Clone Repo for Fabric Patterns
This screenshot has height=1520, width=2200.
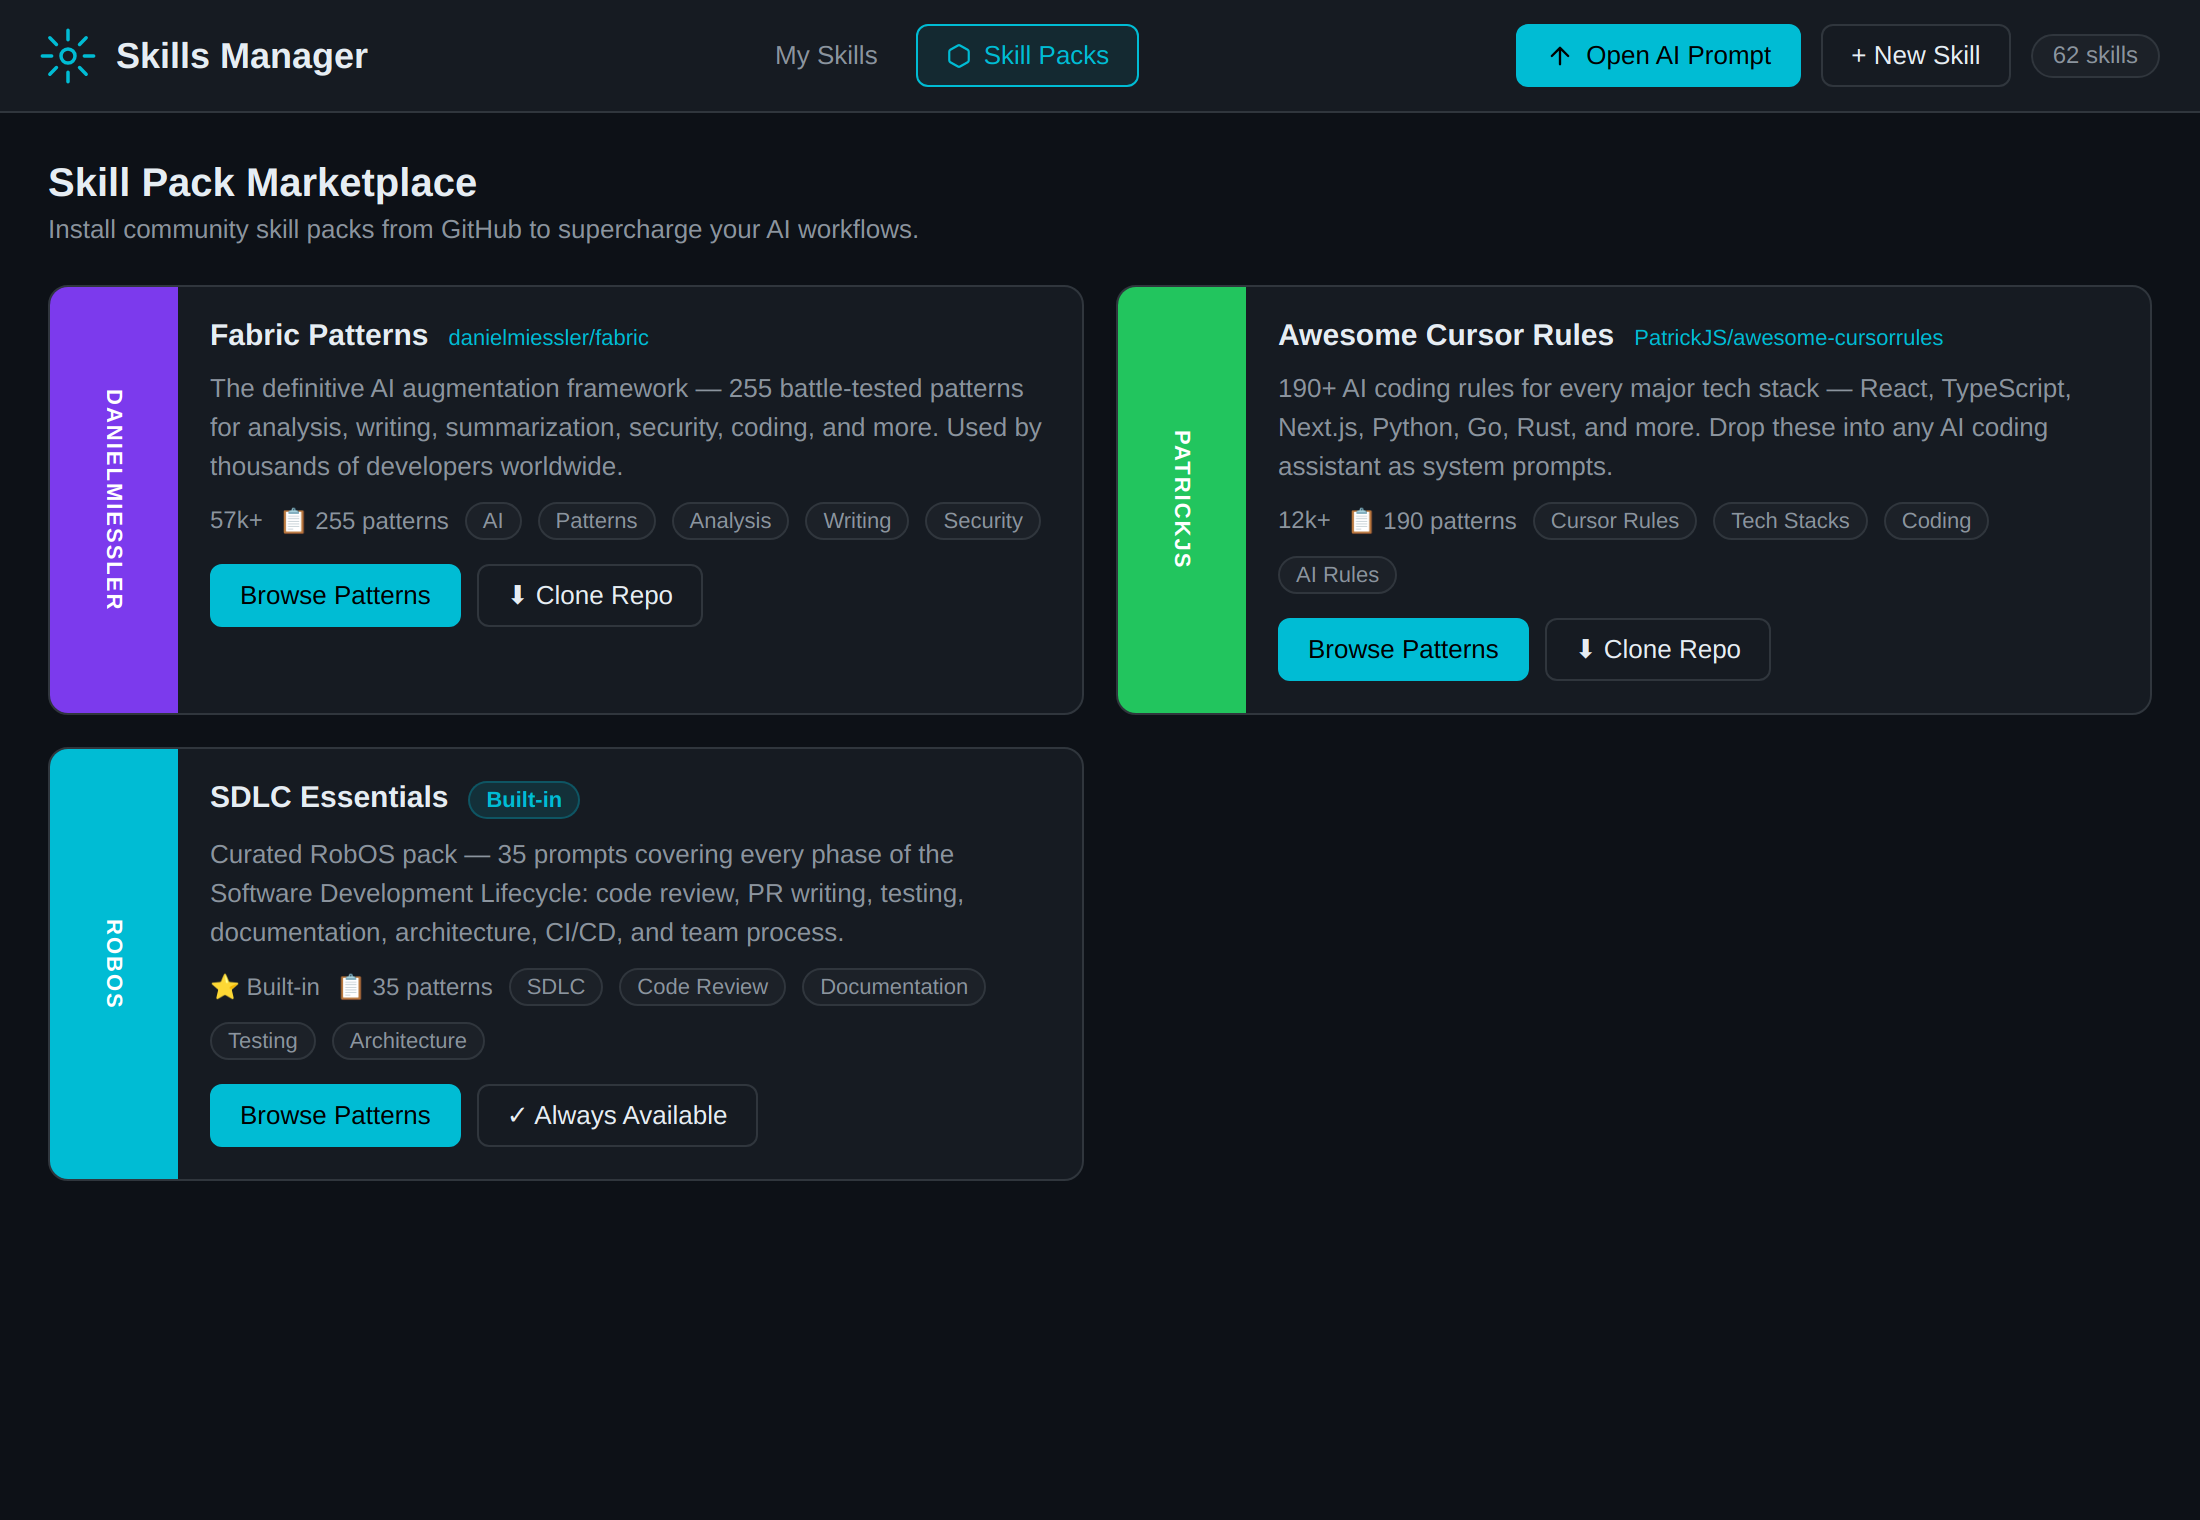click(590, 595)
